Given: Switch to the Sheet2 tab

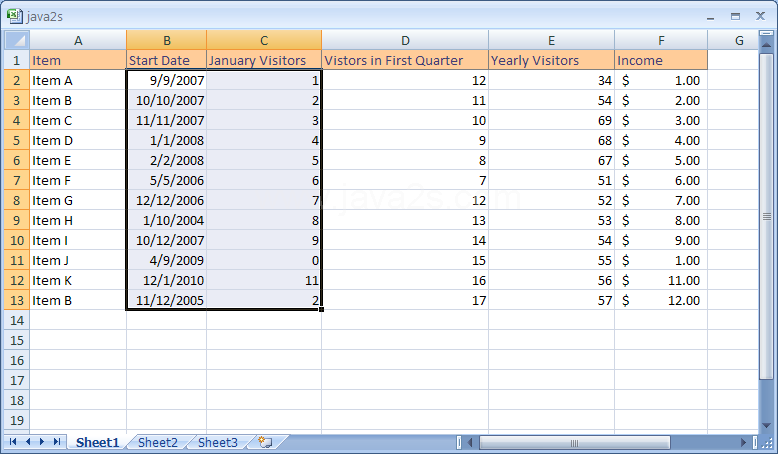Looking at the screenshot, I should (x=158, y=442).
